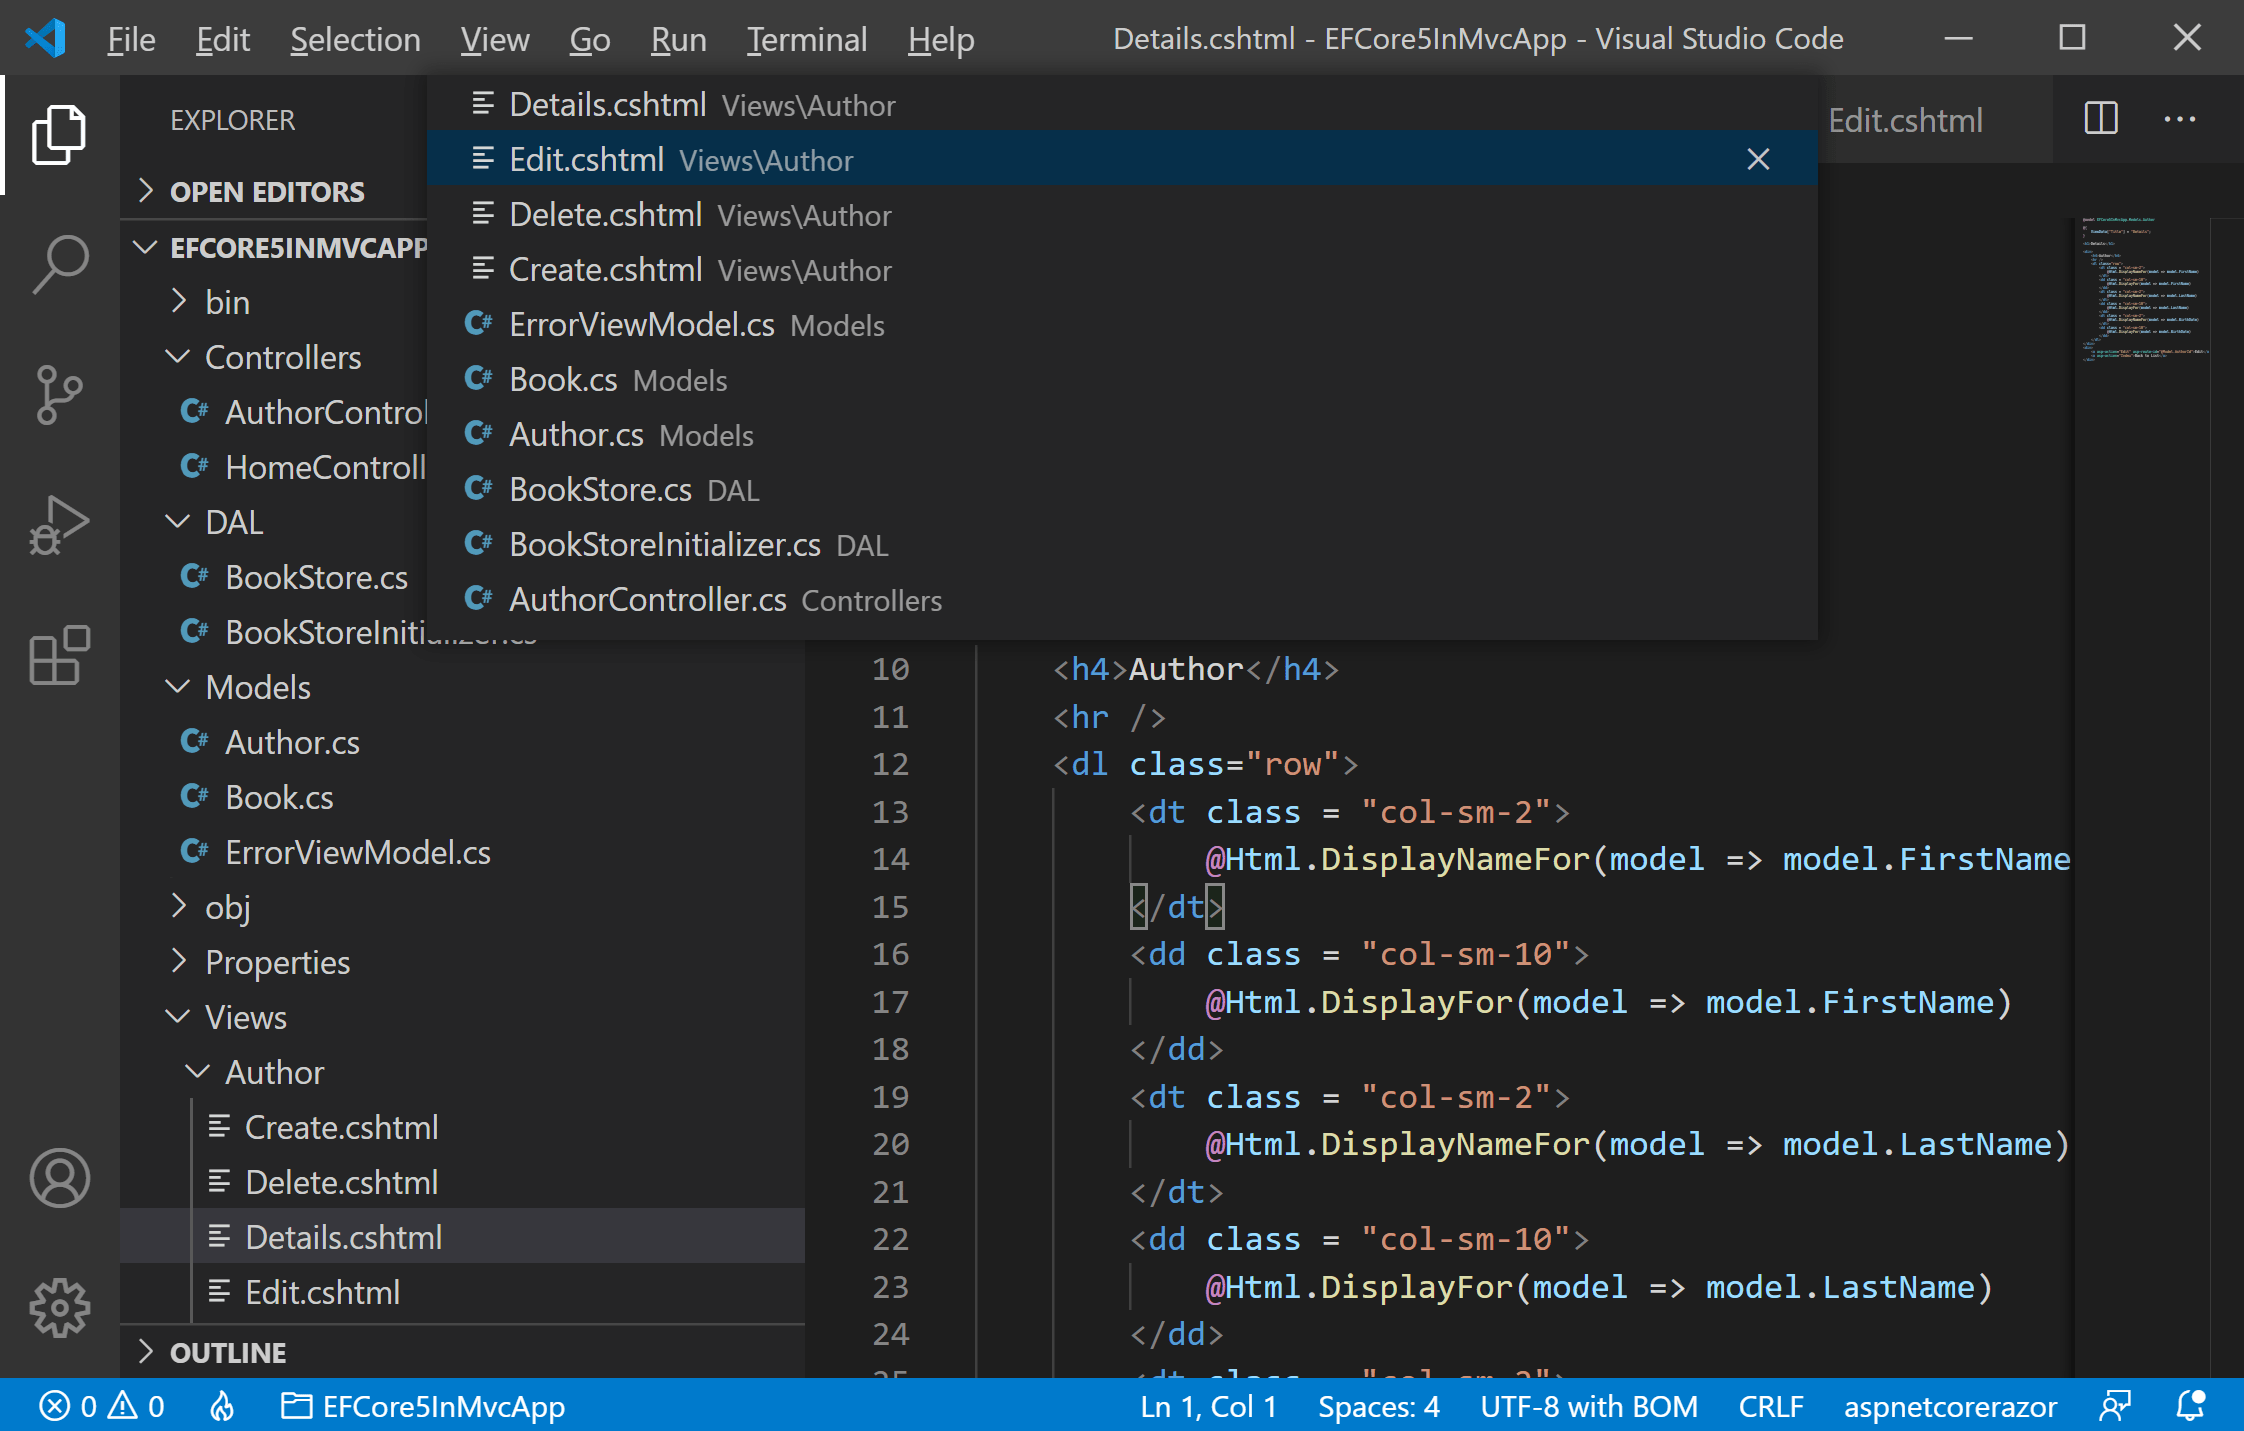2244x1431 pixels.
Task: Open the Terminal menu
Action: click(806, 39)
